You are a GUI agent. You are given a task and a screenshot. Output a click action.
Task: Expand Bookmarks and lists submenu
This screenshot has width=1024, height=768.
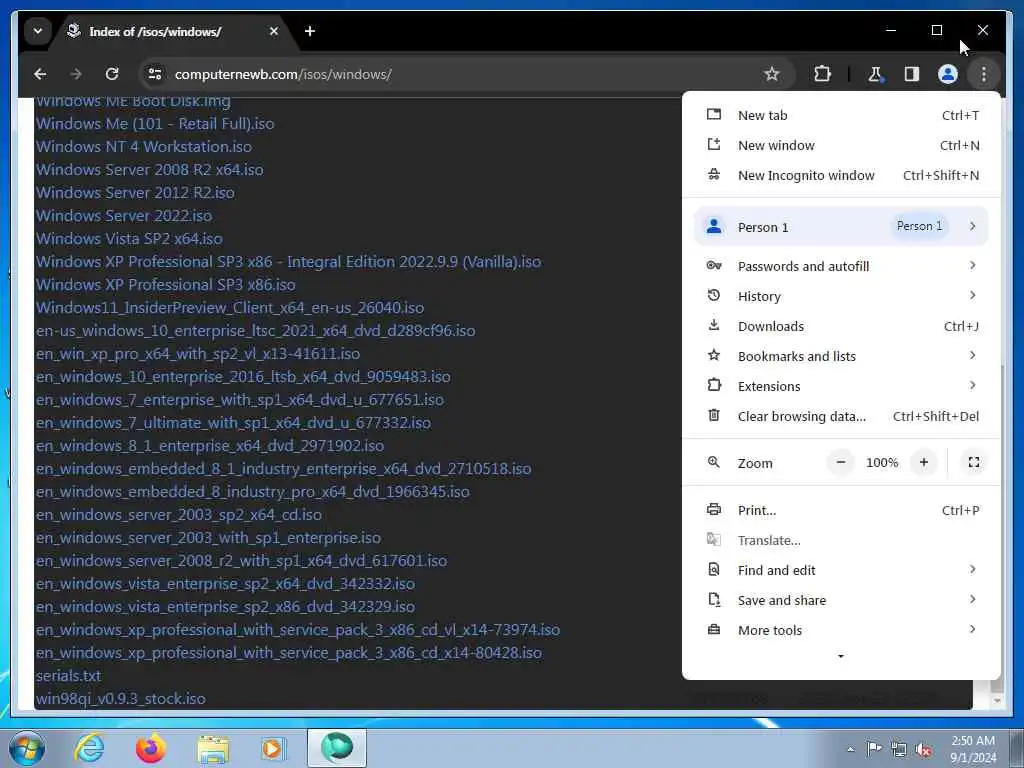(841, 356)
